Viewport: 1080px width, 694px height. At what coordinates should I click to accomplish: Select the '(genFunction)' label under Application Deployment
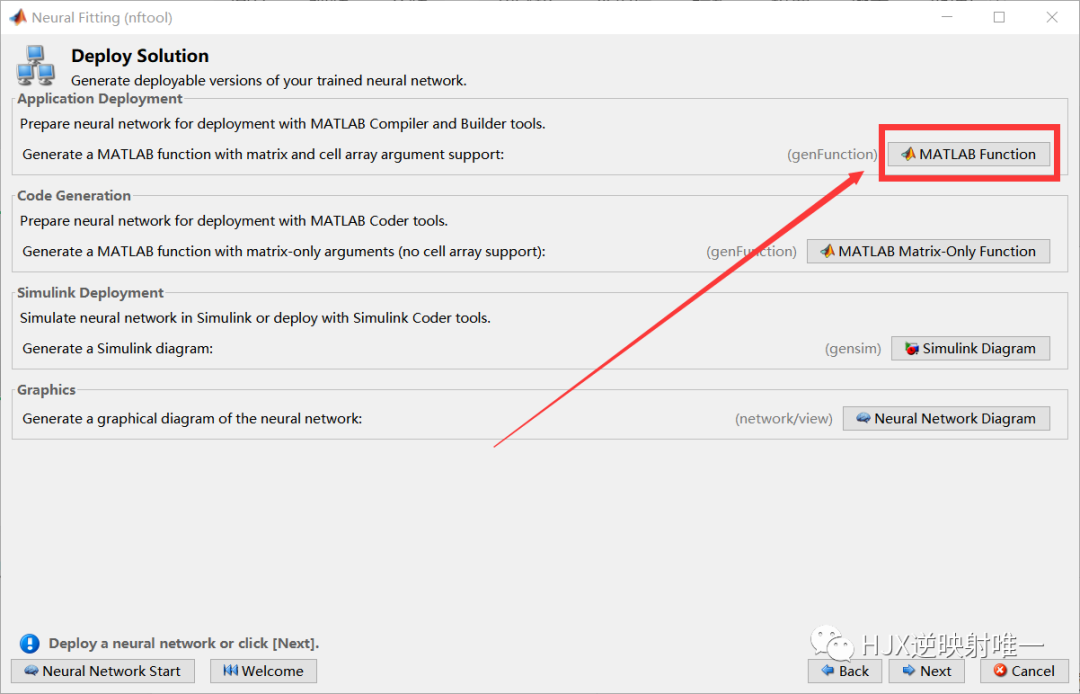pos(832,155)
